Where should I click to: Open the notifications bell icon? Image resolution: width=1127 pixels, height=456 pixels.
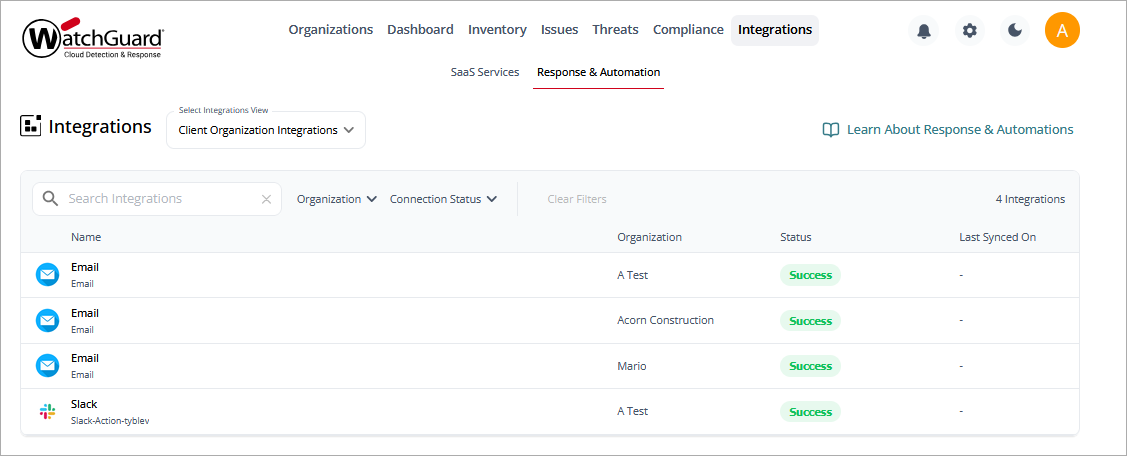pyautogui.click(x=924, y=31)
